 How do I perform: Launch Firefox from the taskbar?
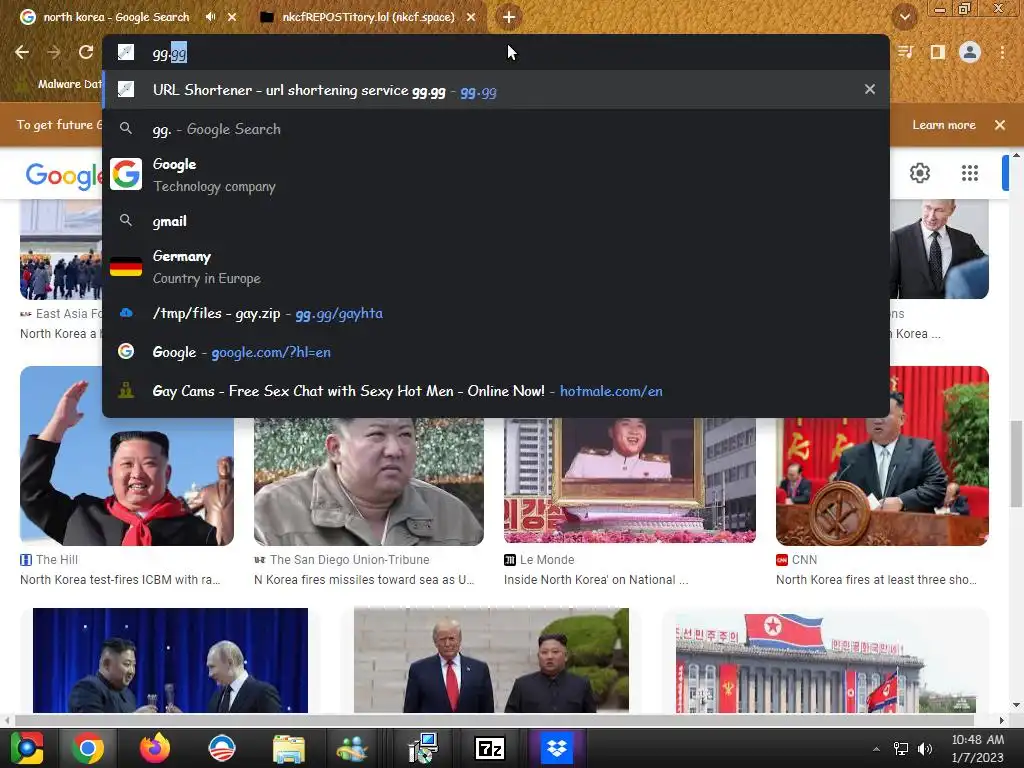tap(155, 748)
